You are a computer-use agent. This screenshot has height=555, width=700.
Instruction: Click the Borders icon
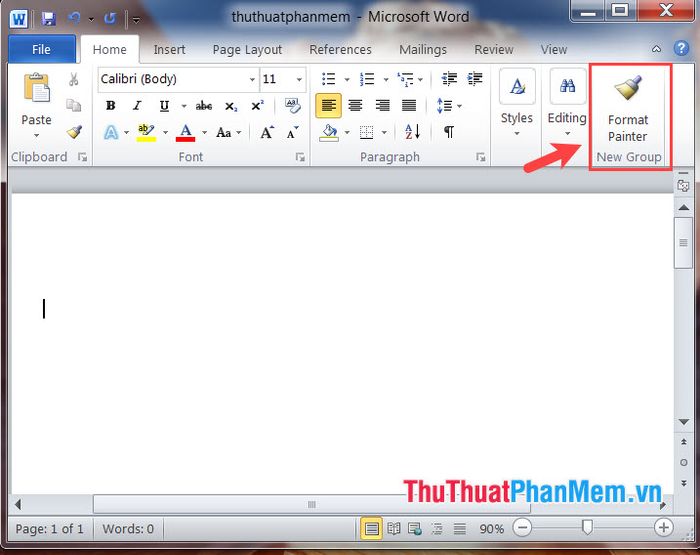367,133
